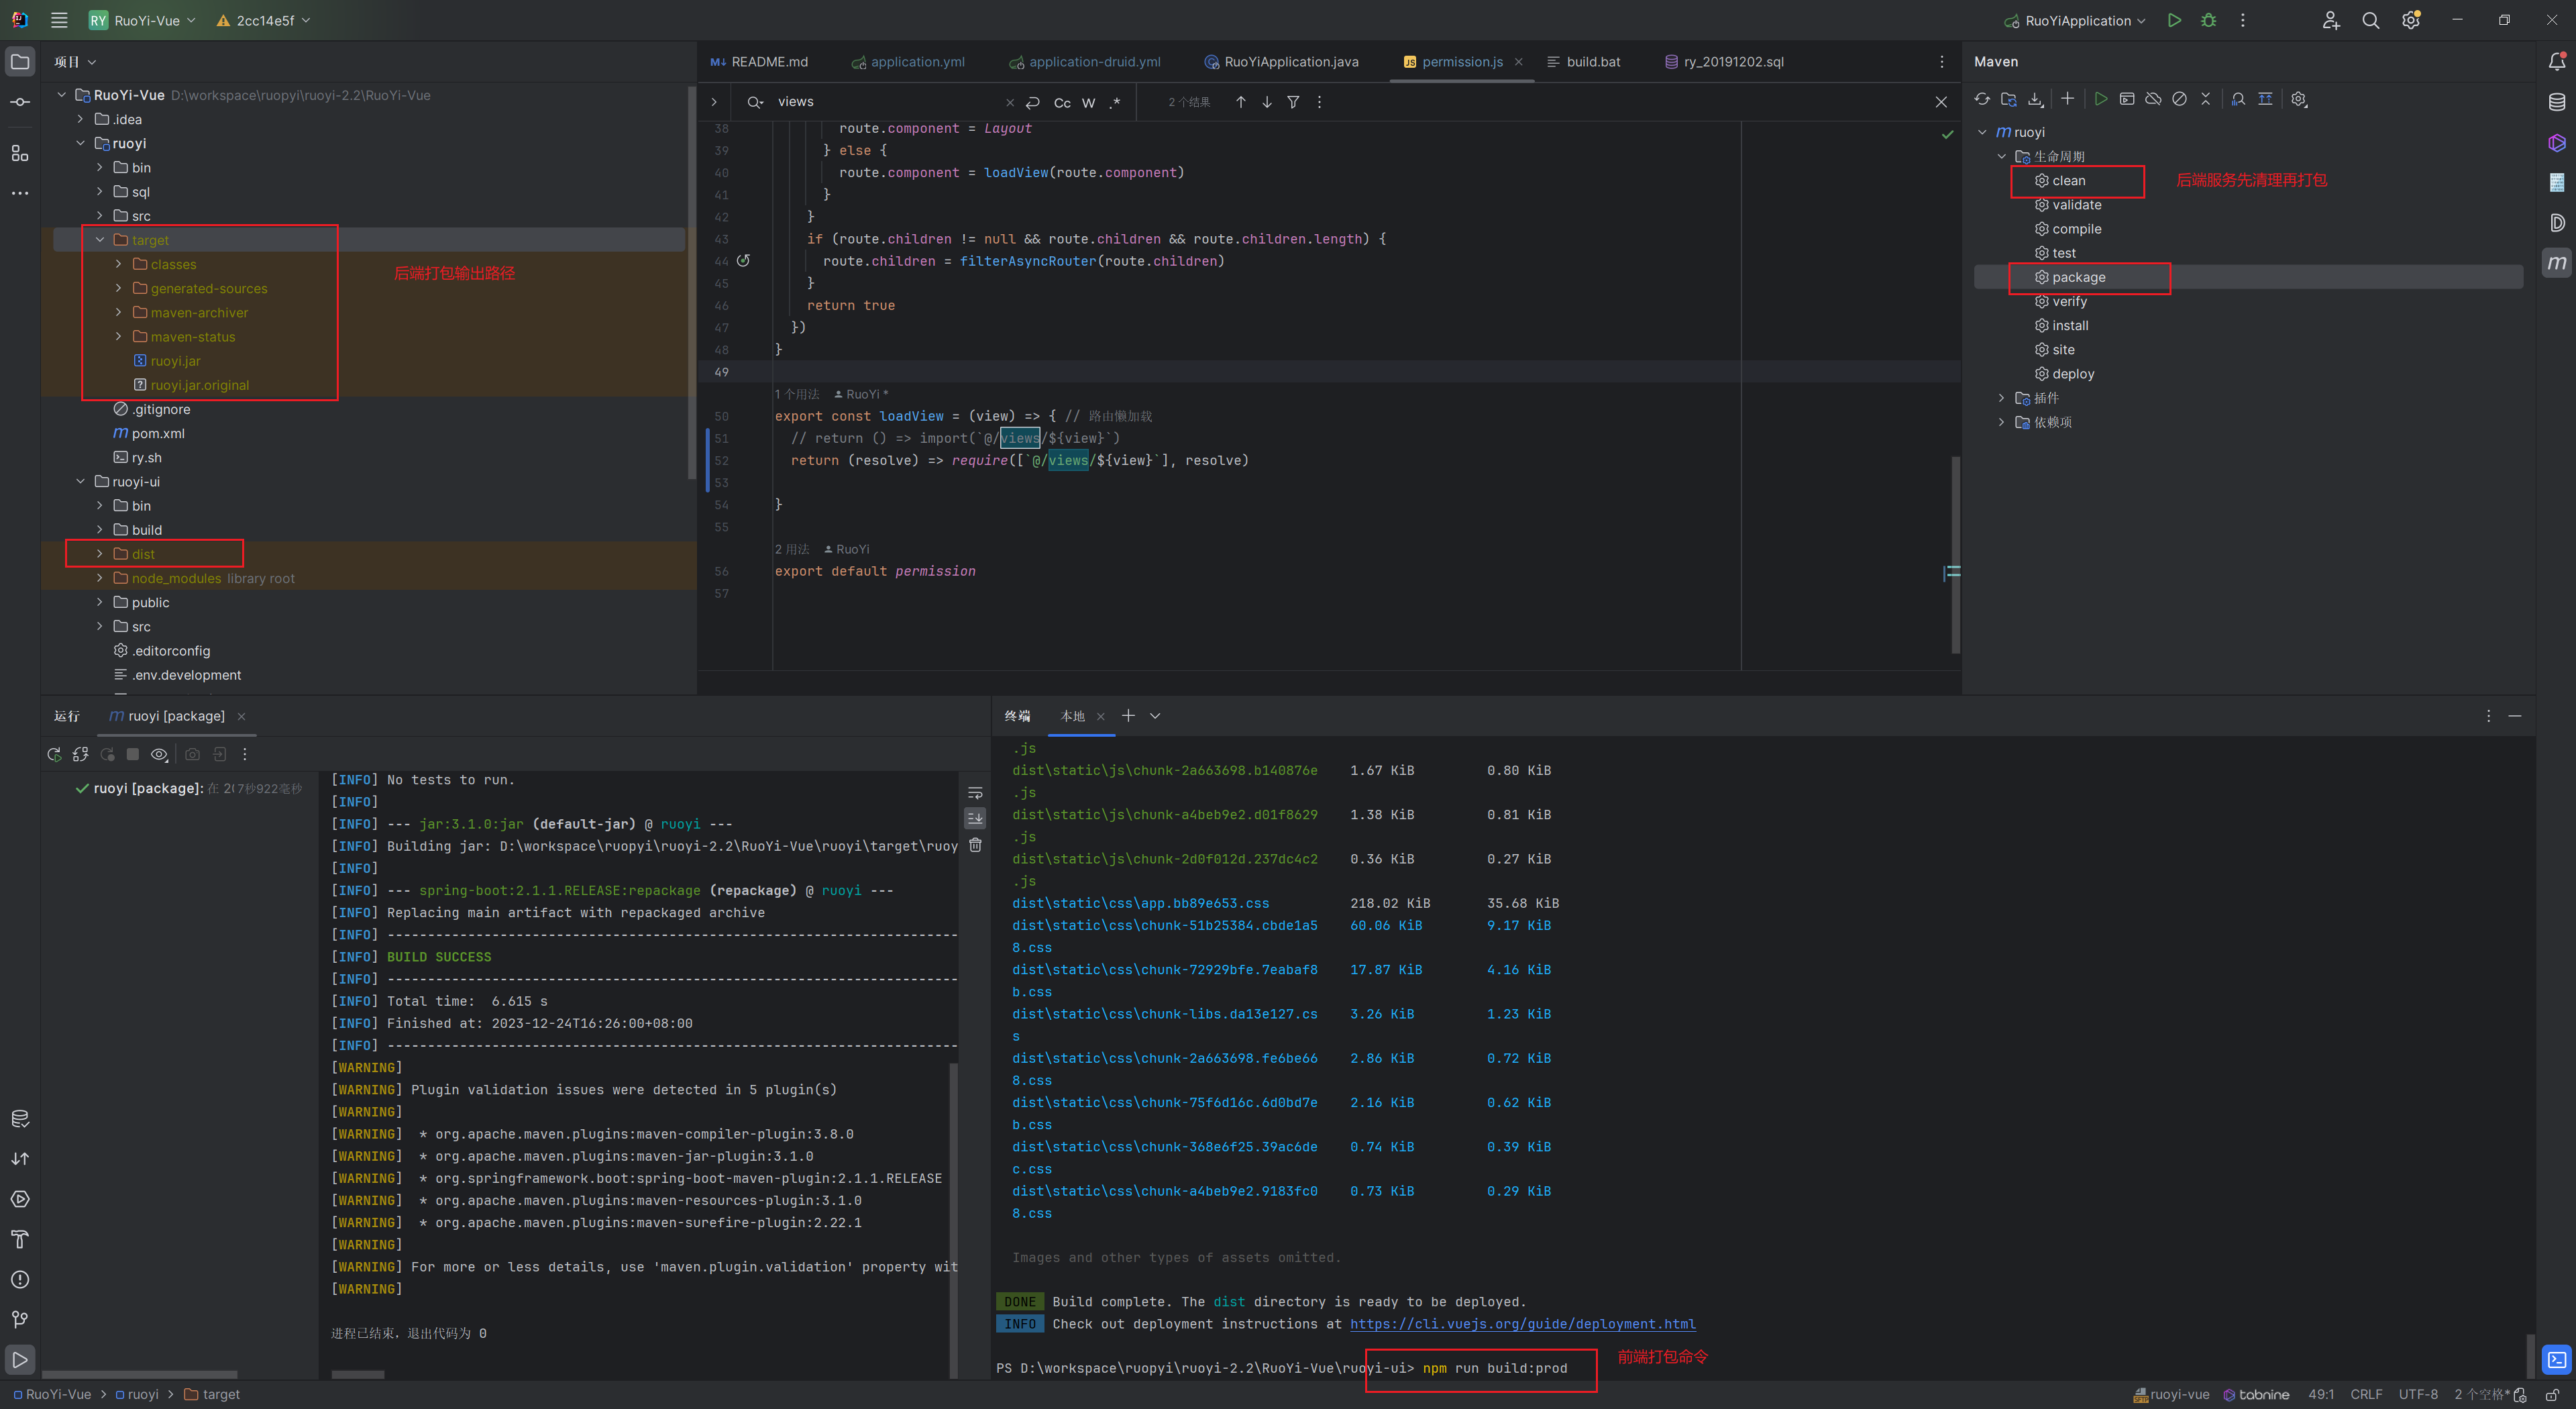Open IDE settings gear in title bar
The height and width of the screenshot is (1409, 2576).
pyautogui.click(x=2410, y=20)
